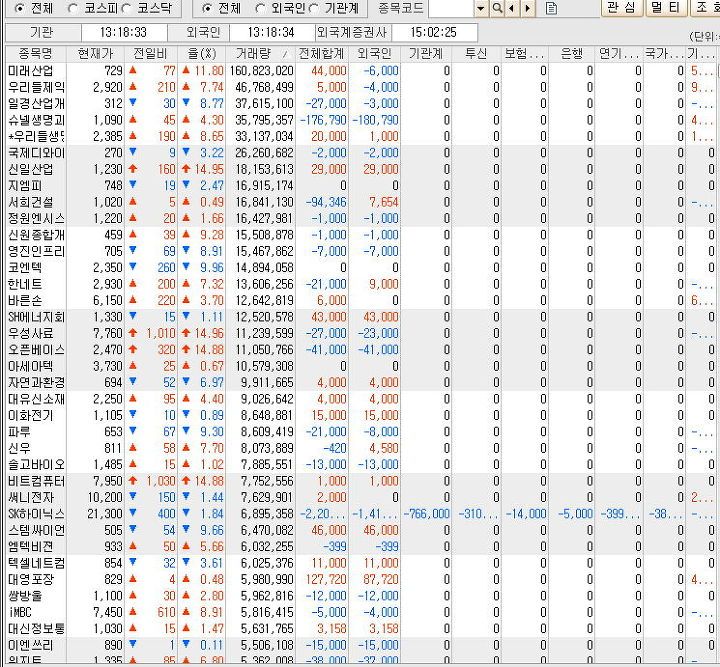720x667 pixels.
Task: Sort by 전체합계 column header
Action: point(322,54)
